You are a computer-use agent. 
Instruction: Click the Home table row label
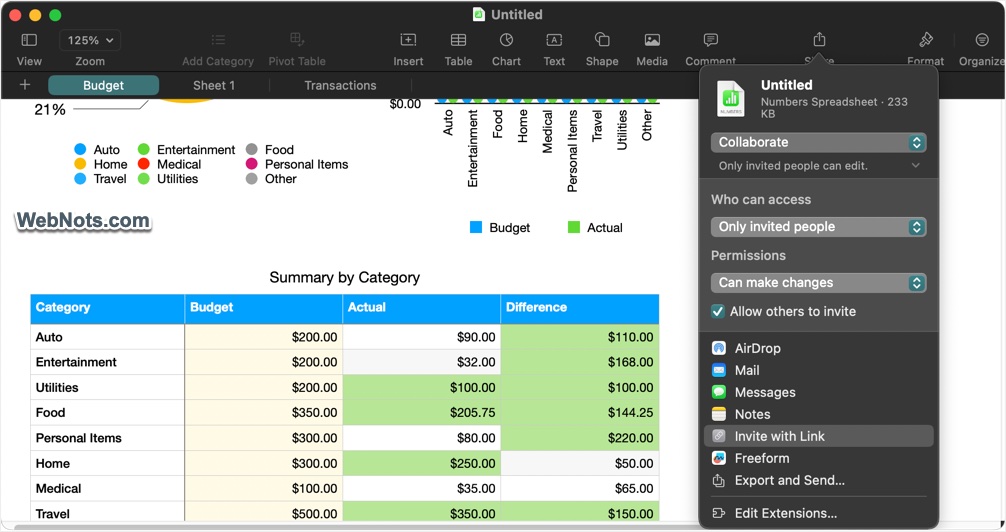click(53, 463)
